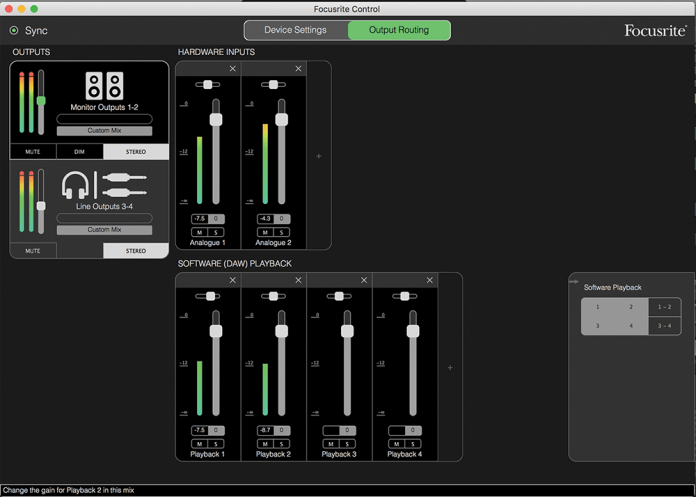The width and height of the screenshot is (696, 497).
Task: Dim Monitor Outputs 1-2
Action: tap(79, 152)
